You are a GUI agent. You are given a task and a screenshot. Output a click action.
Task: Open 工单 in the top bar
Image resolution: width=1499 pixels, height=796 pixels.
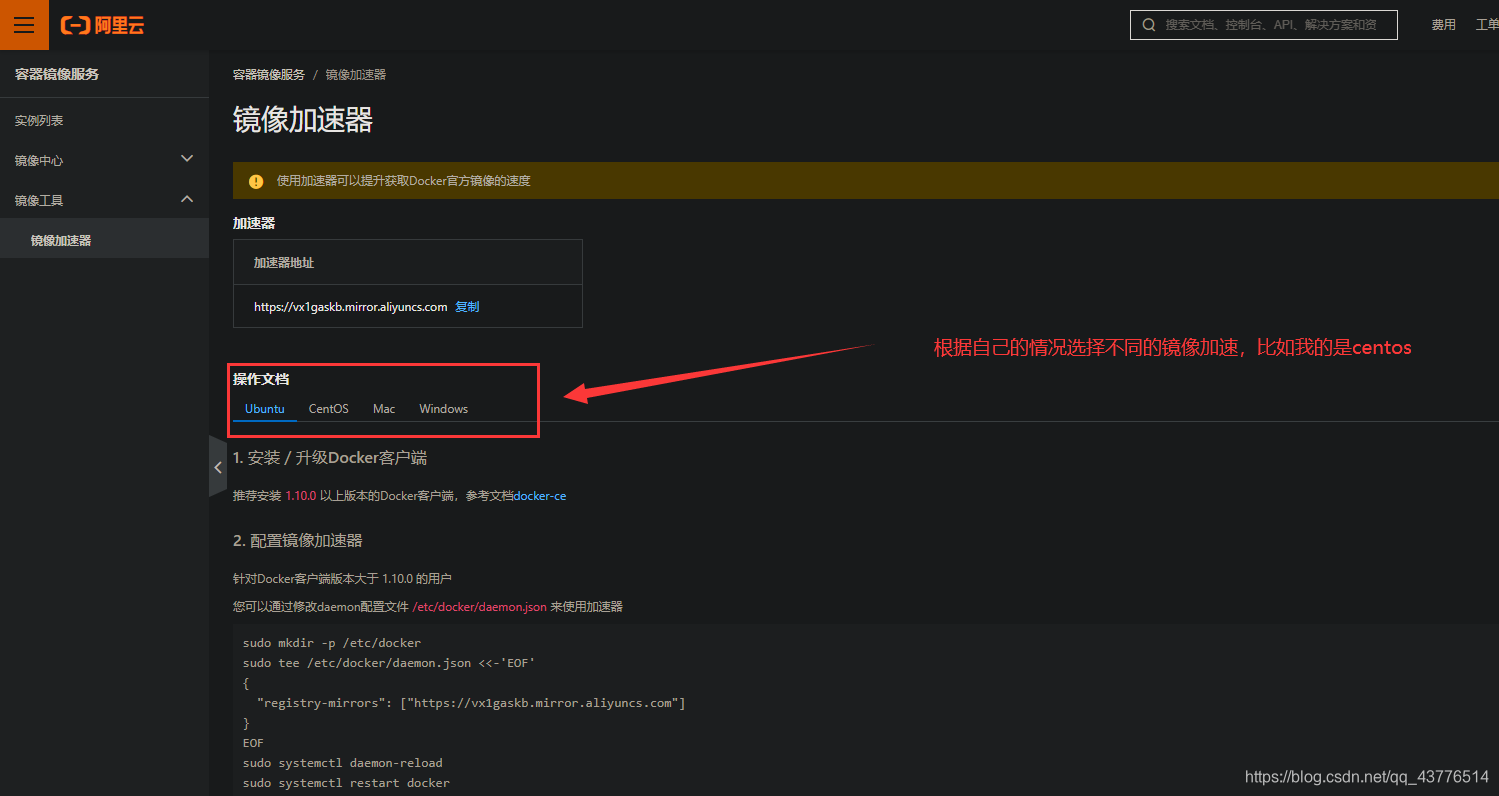pos(1487,25)
